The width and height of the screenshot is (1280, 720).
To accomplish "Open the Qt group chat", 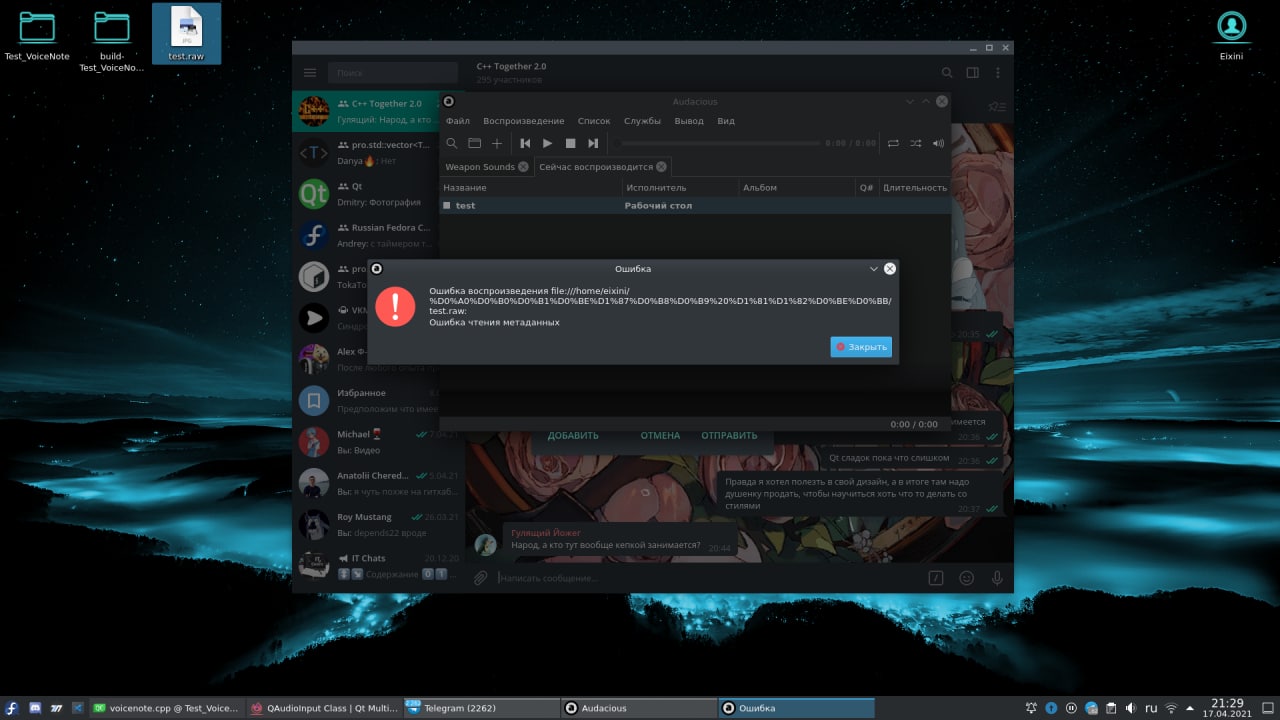I will [366, 193].
